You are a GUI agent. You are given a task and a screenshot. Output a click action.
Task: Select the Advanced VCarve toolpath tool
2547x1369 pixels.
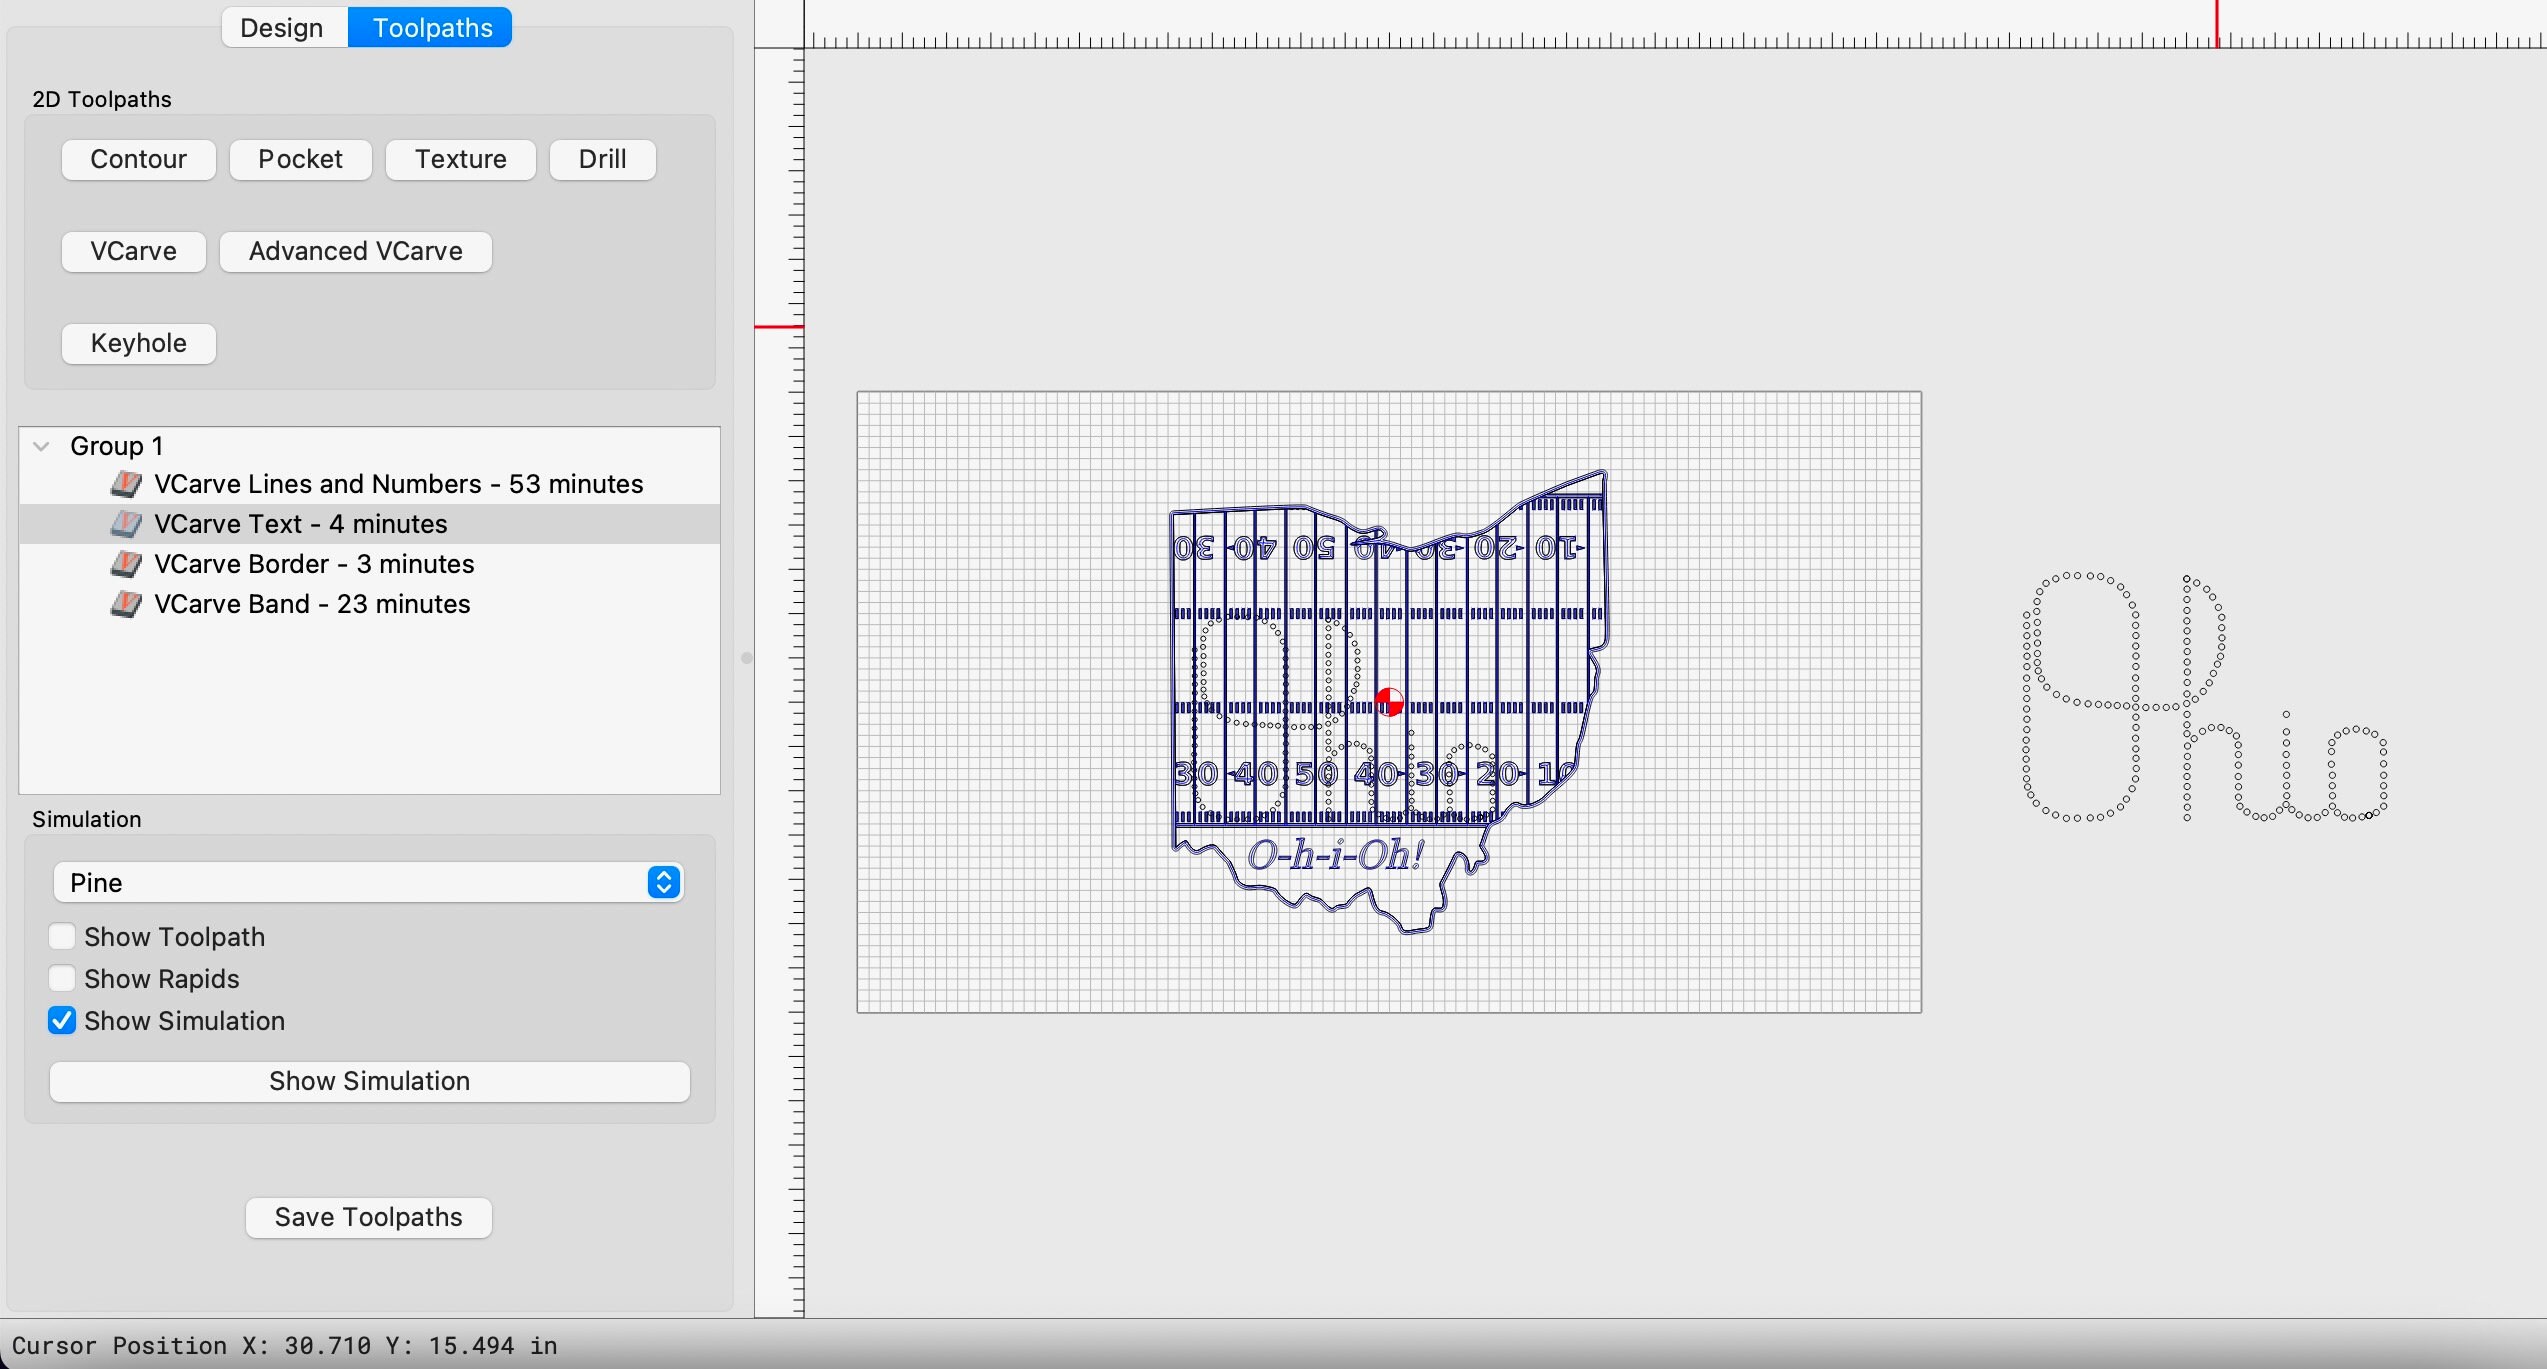354,251
